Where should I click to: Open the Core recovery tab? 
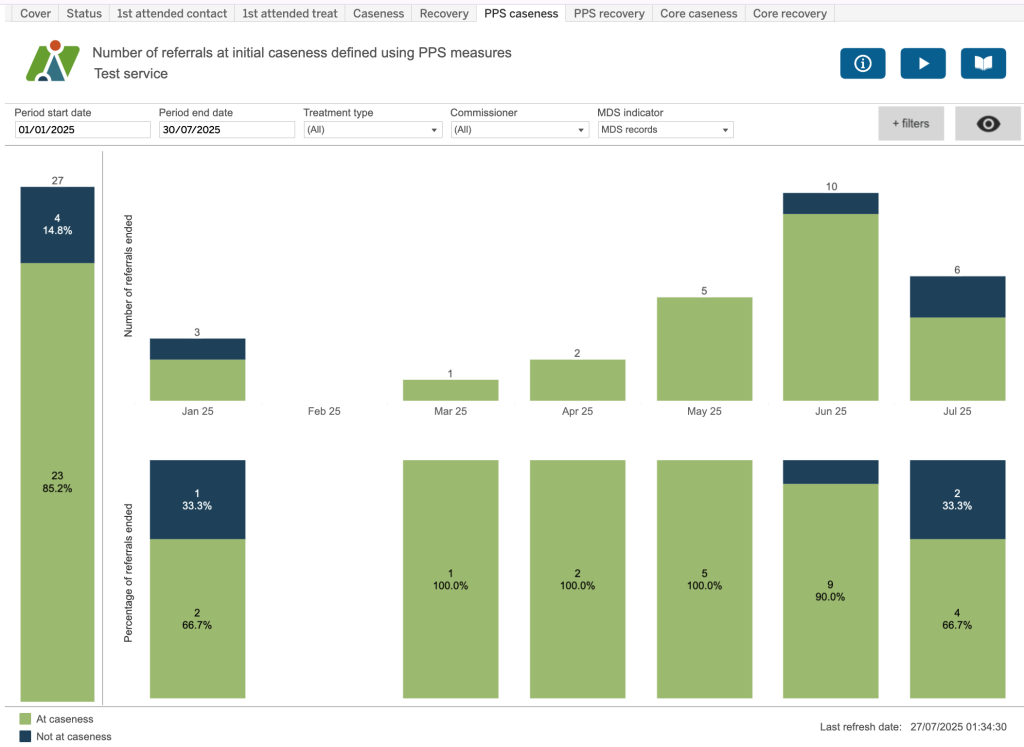(789, 14)
